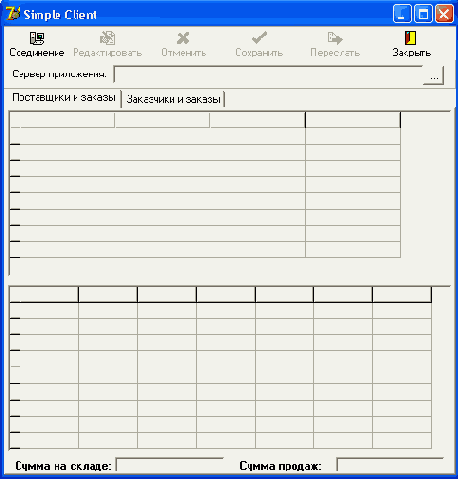458x479 pixels.
Task: Open the Заказчики и заказы tab
Action: point(173,99)
